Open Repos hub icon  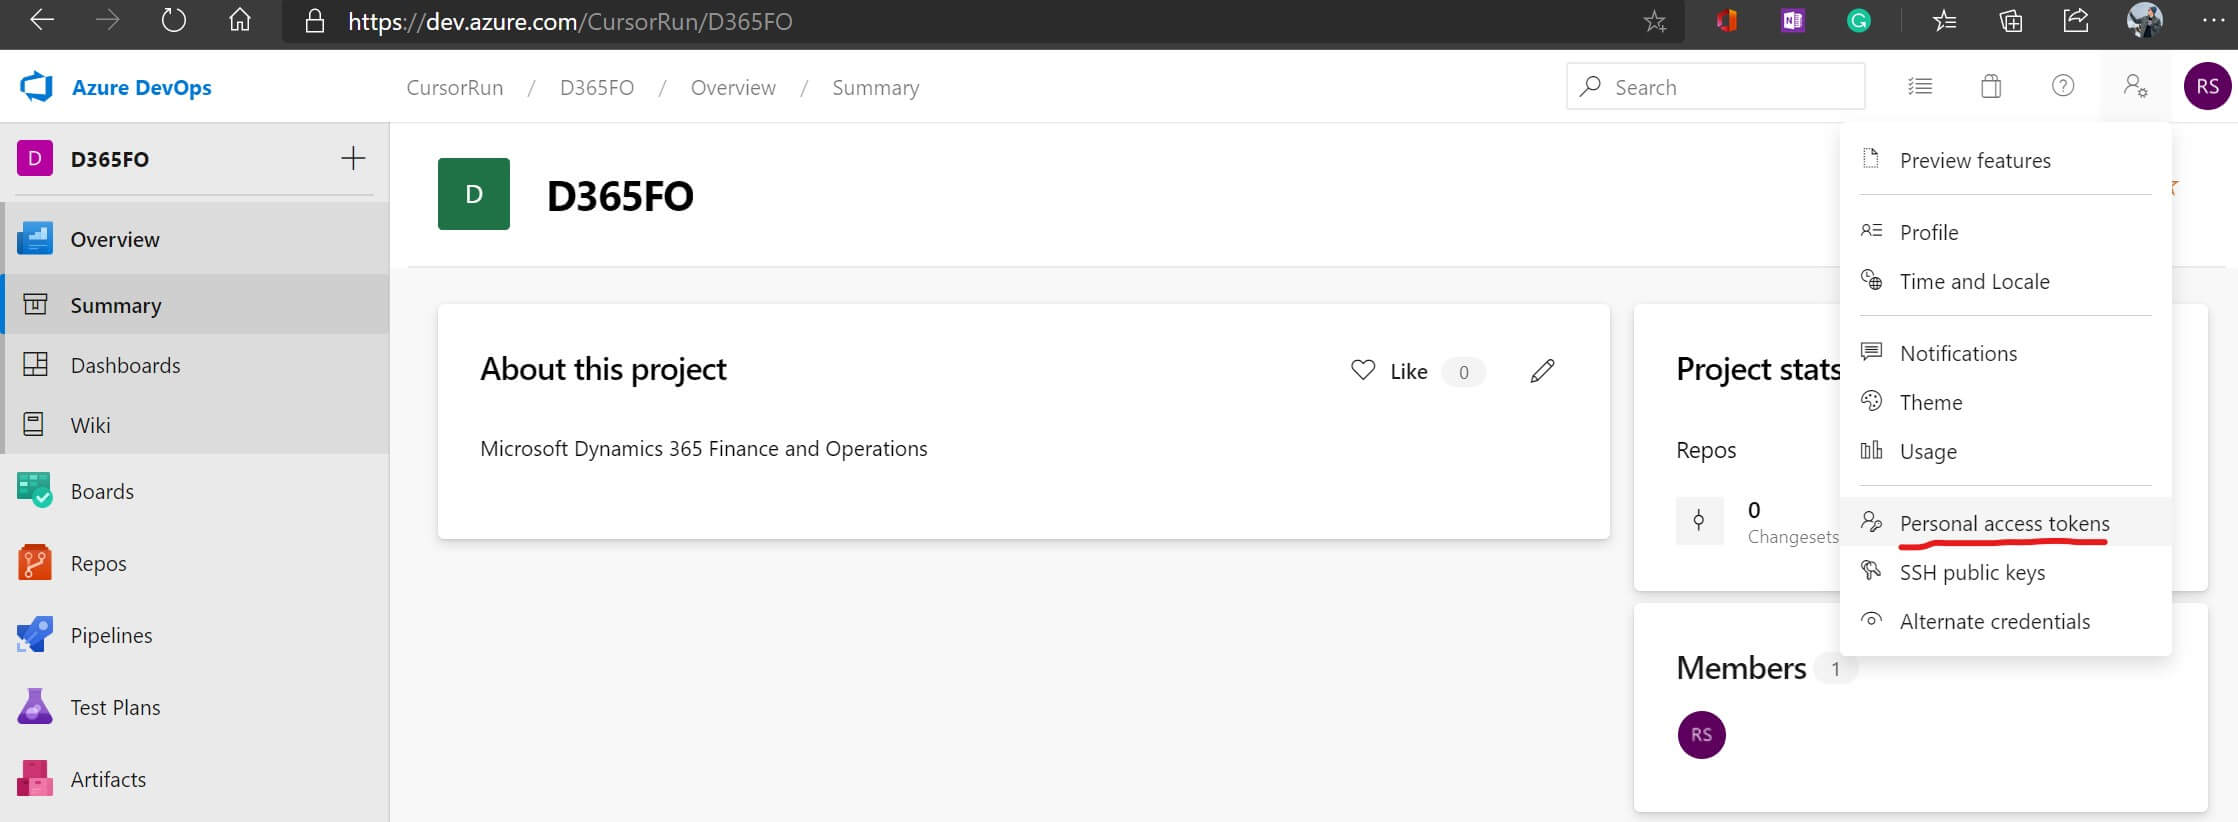35,563
